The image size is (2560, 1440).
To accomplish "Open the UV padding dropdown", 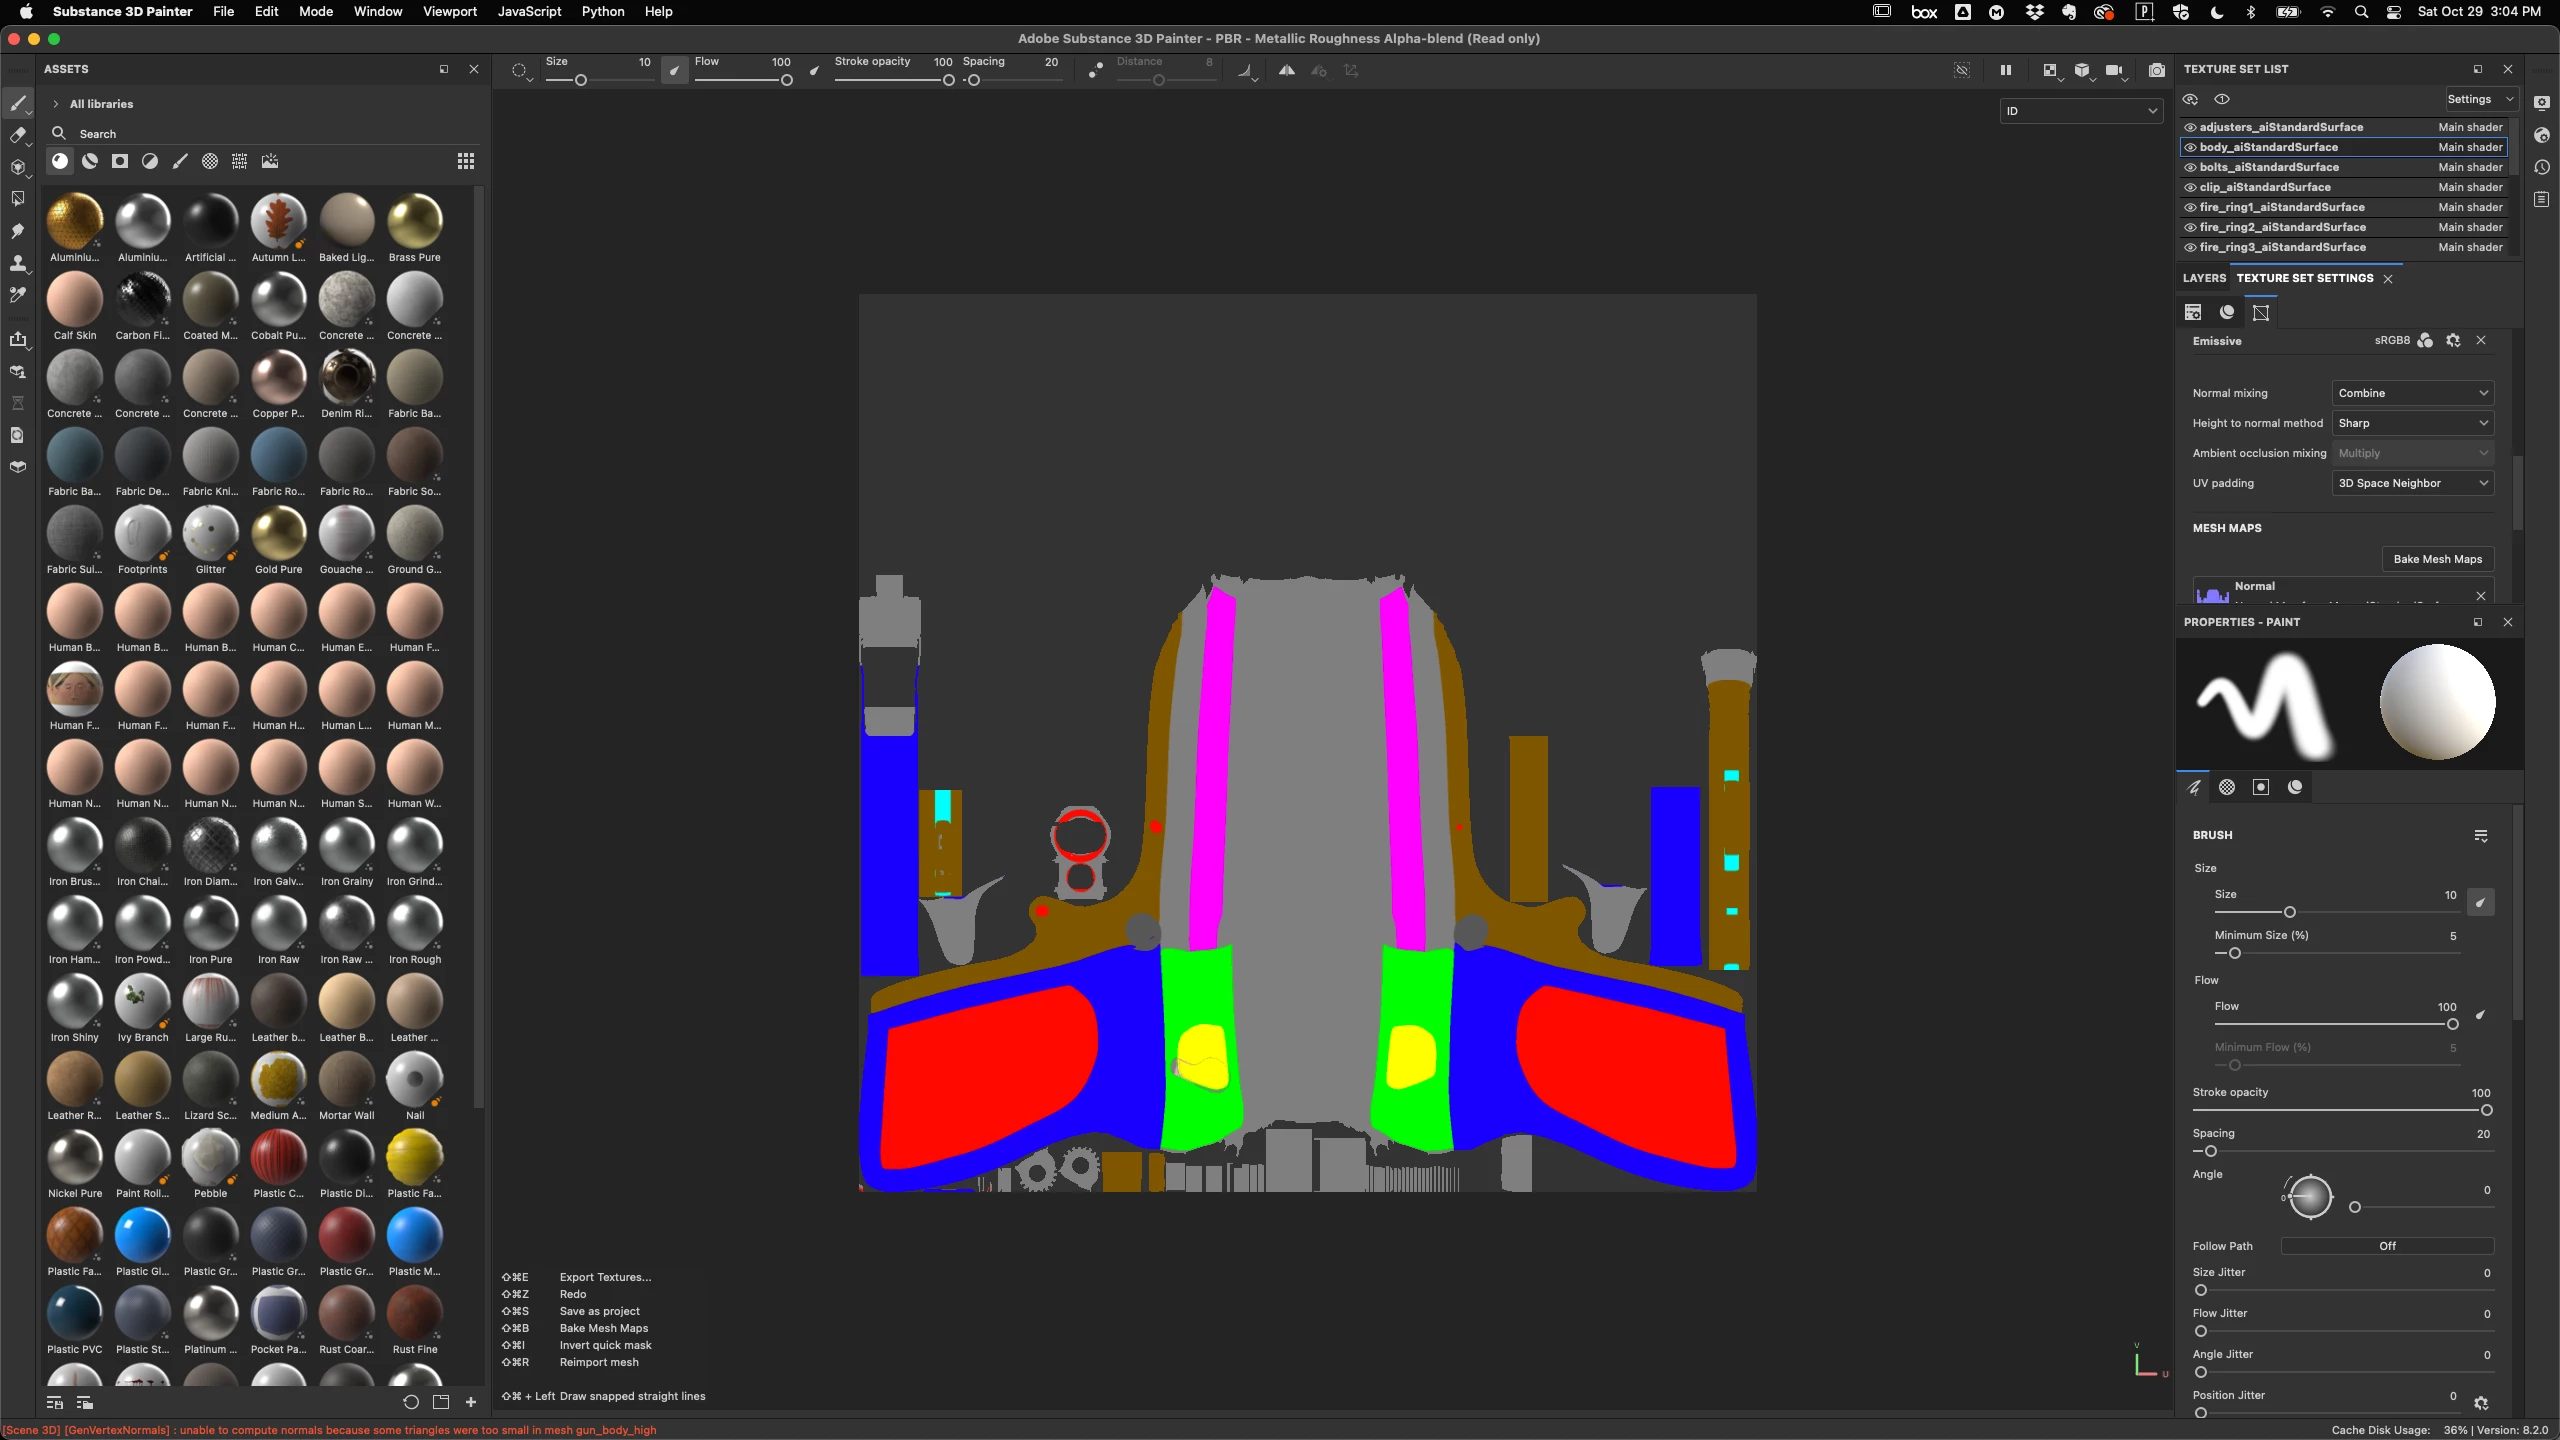I will pos(2412,483).
